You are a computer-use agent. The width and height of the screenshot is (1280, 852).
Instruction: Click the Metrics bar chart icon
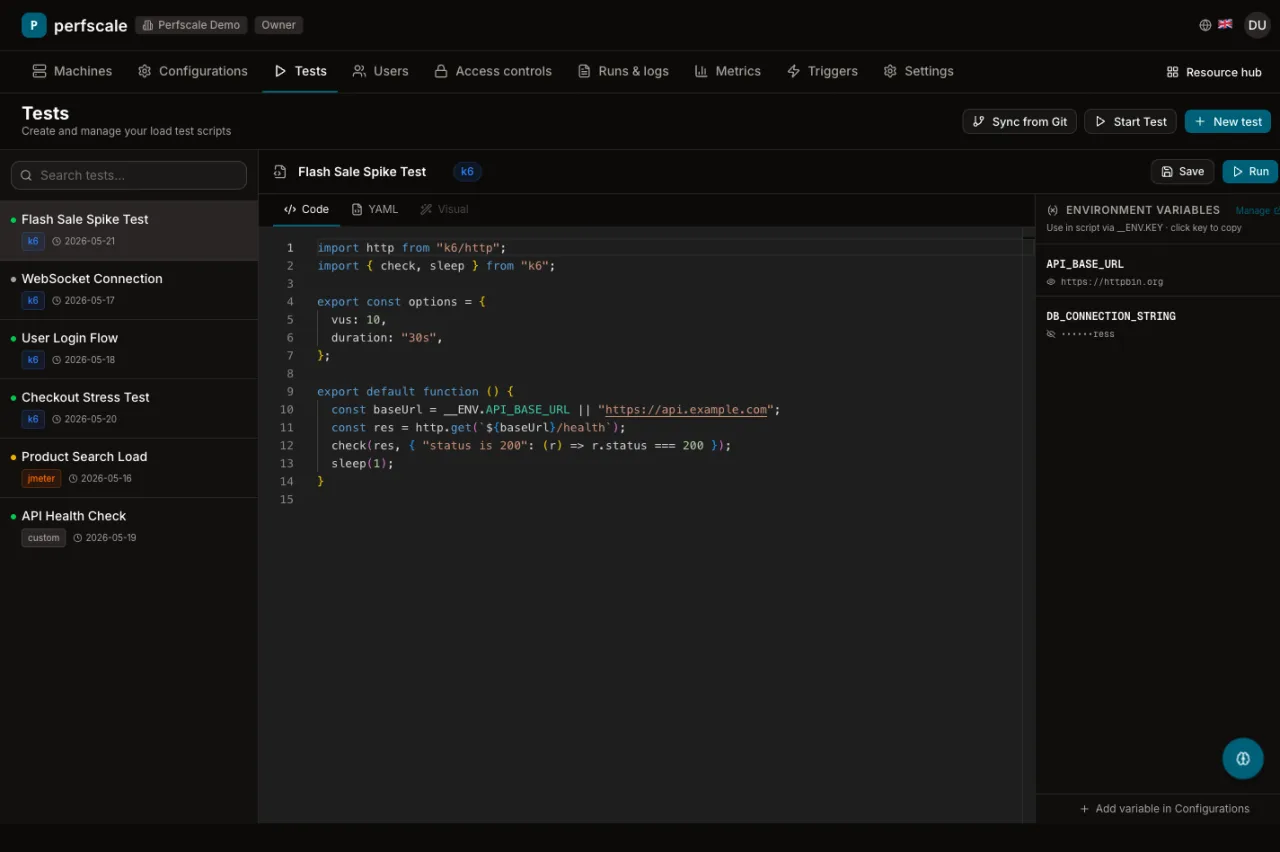(701, 71)
